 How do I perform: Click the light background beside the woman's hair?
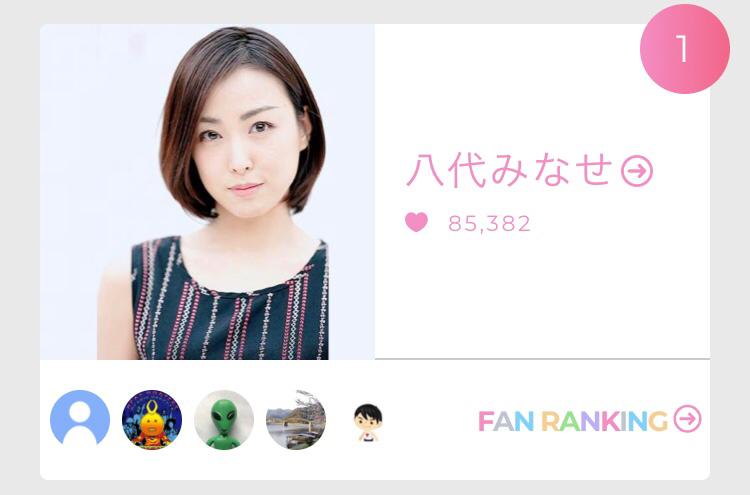pyautogui.click(x=96, y=143)
